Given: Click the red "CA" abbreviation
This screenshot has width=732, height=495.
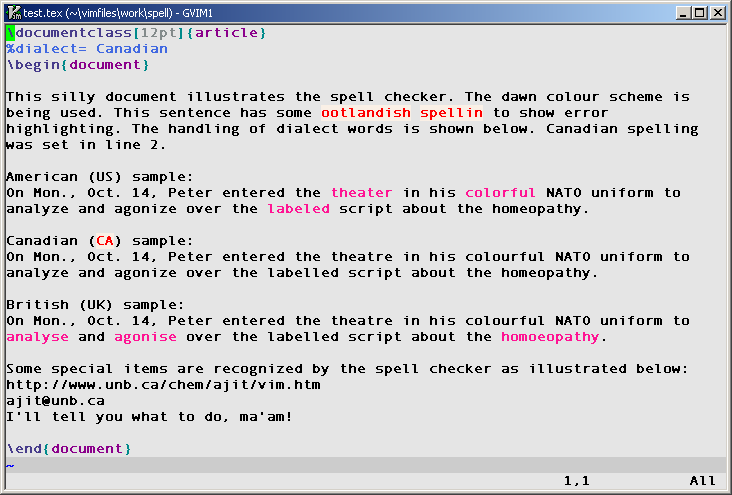Looking at the screenshot, I should 105,241.
